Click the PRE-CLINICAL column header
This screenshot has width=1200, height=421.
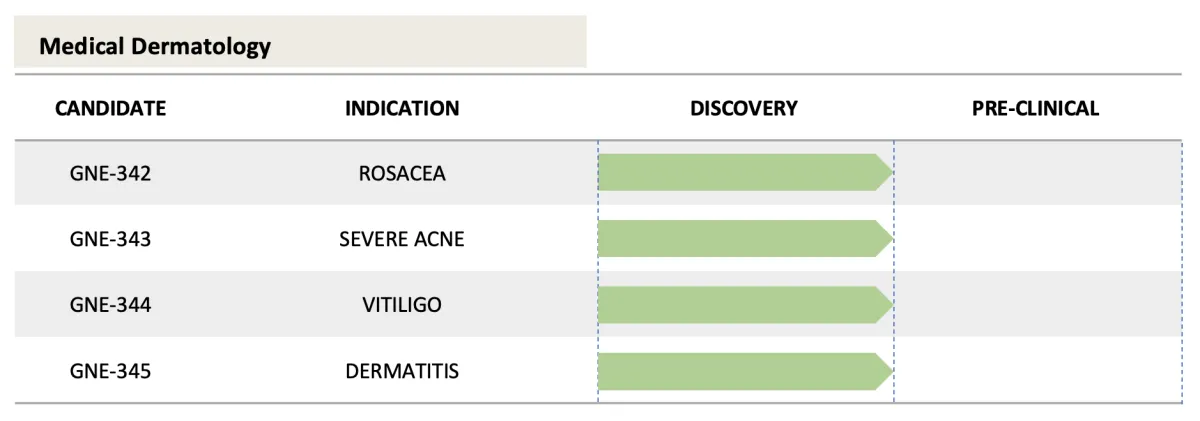[x=1035, y=108]
